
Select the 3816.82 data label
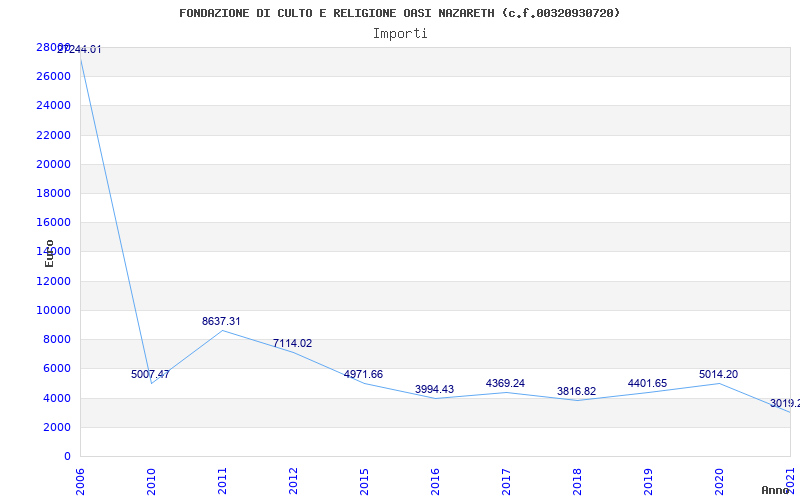tap(577, 391)
